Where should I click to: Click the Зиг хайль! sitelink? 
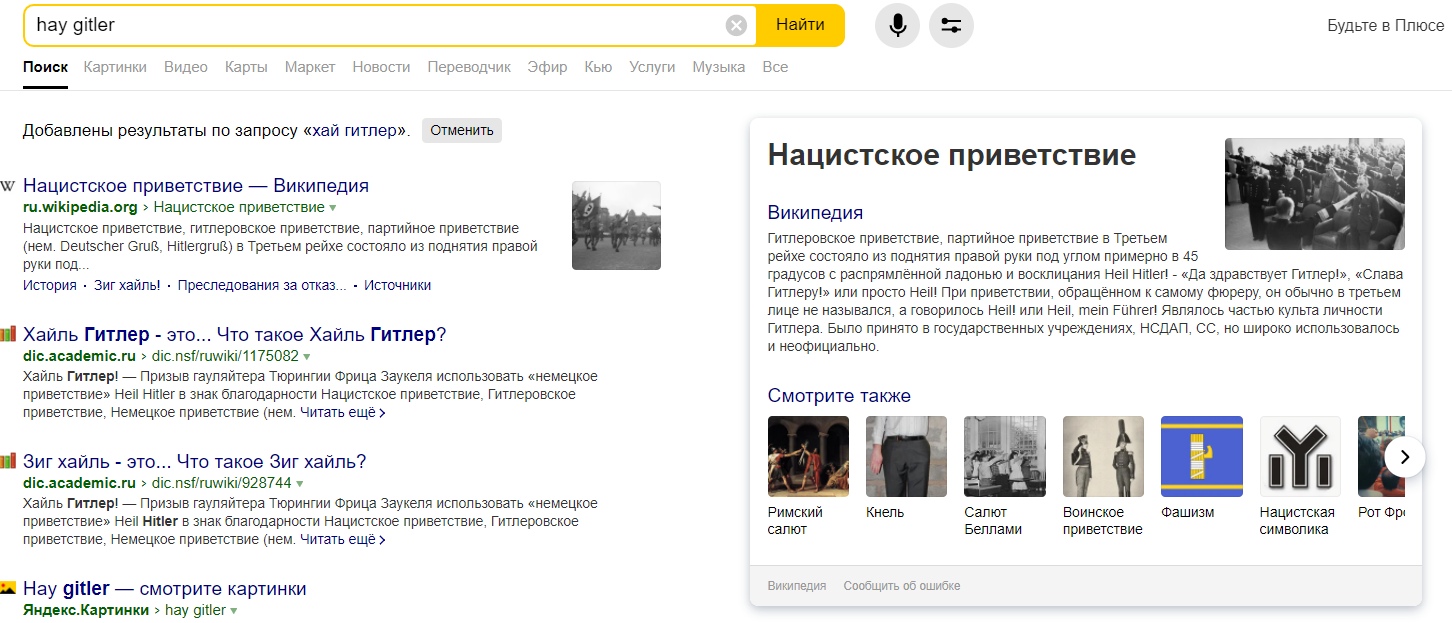(x=127, y=285)
